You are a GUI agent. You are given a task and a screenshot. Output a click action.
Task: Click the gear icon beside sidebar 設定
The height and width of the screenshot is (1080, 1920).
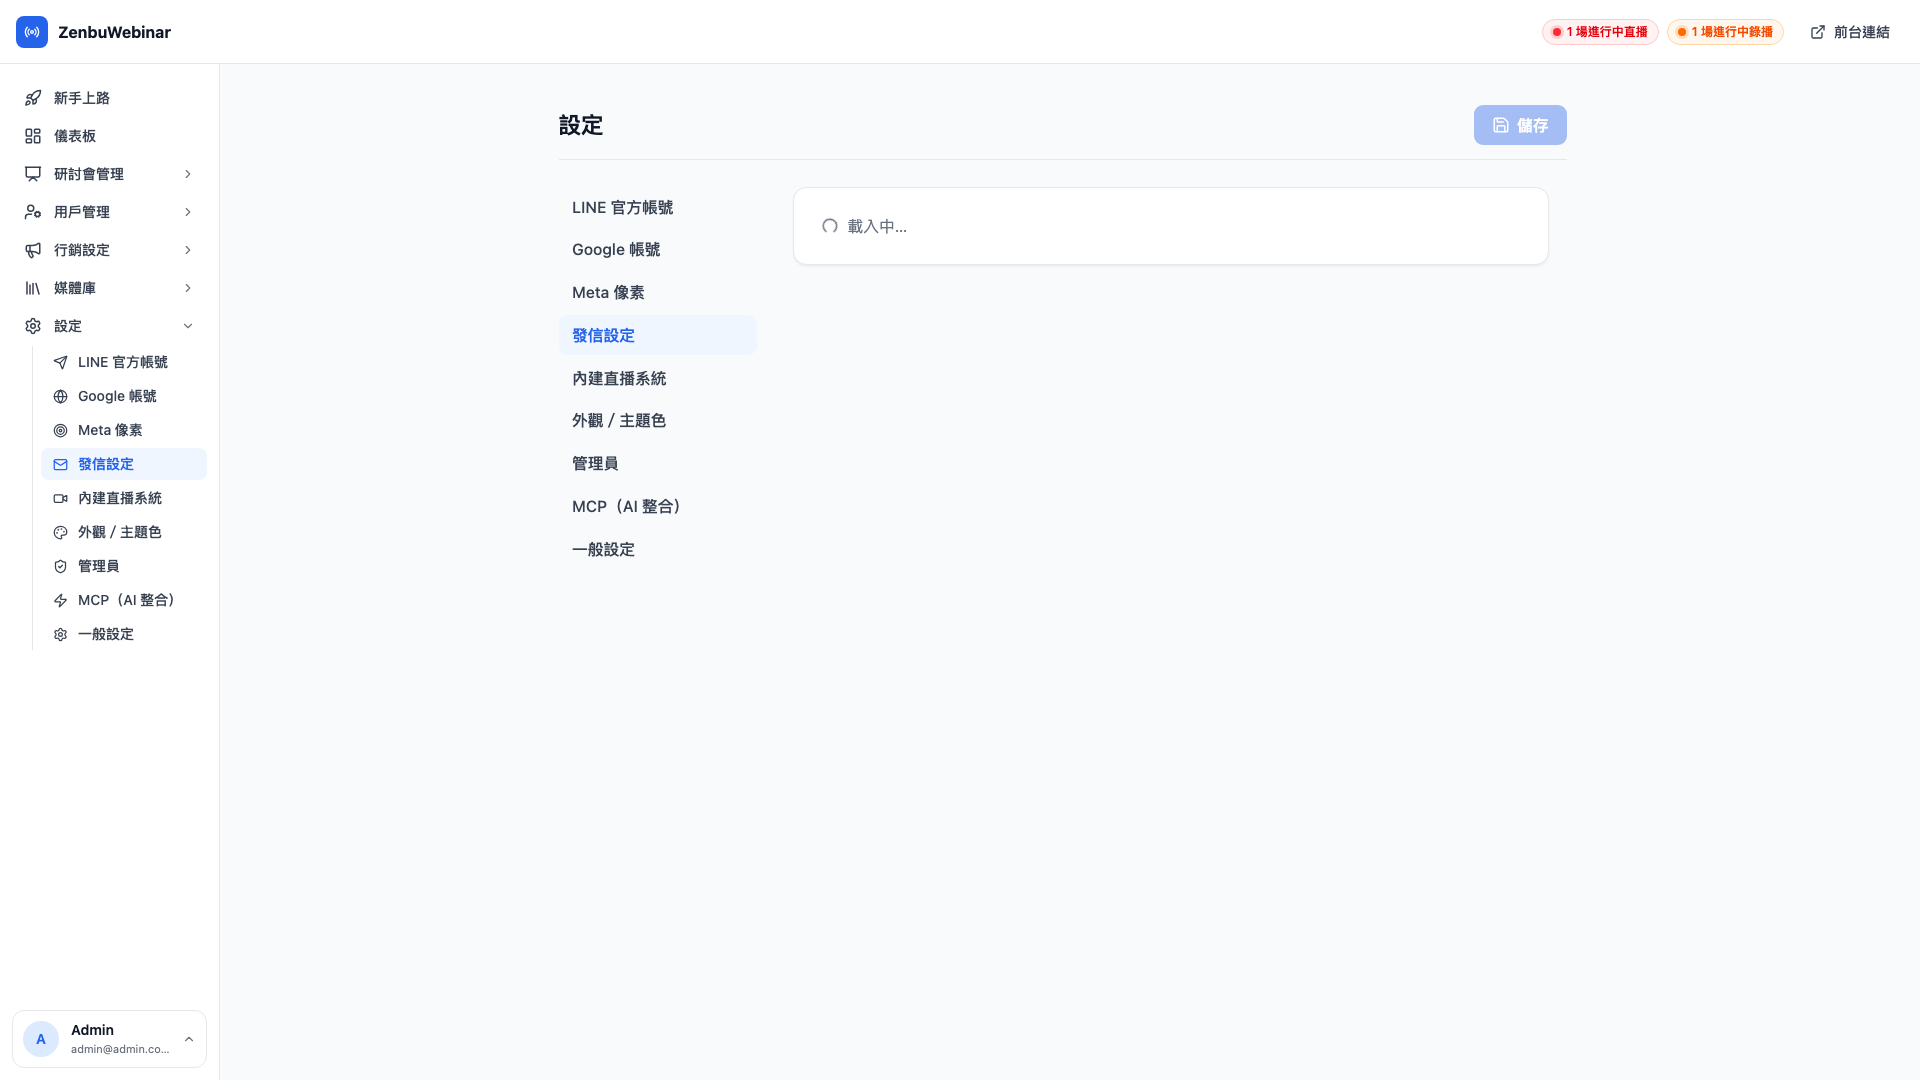click(x=33, y=326)
